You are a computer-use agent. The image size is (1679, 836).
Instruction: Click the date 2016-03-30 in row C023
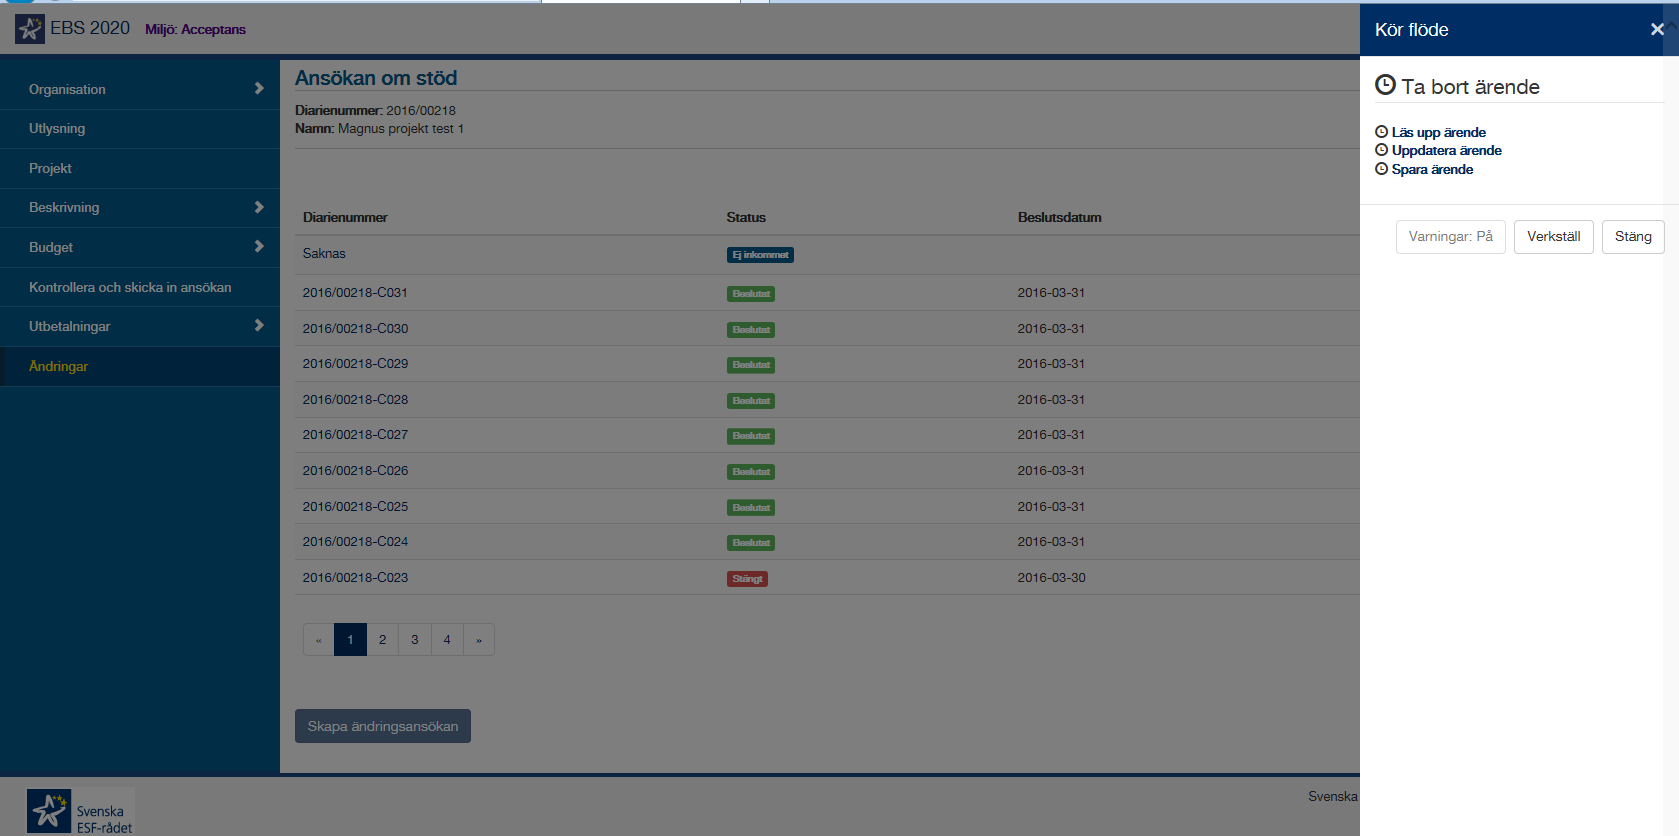pyautogui.click(x=1051, y=578)
